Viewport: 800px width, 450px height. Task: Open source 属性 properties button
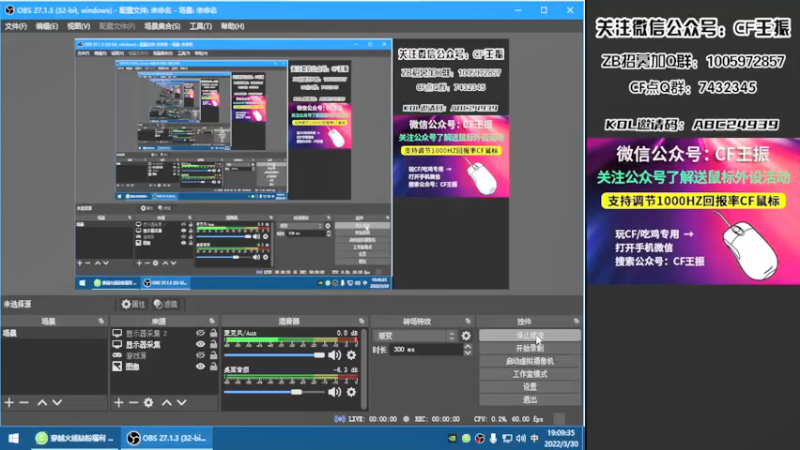pos(133,304)
